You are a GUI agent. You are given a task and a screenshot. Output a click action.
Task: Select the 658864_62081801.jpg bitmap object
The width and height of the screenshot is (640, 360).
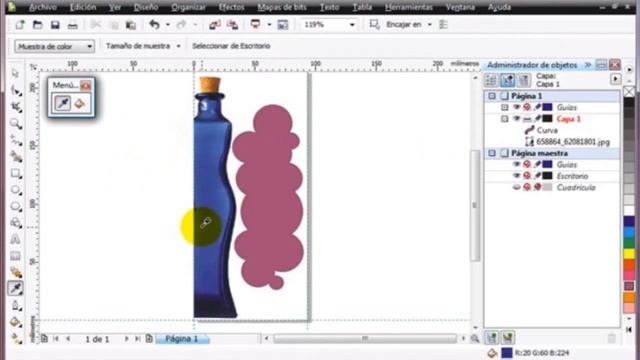(x=573, y=142)
